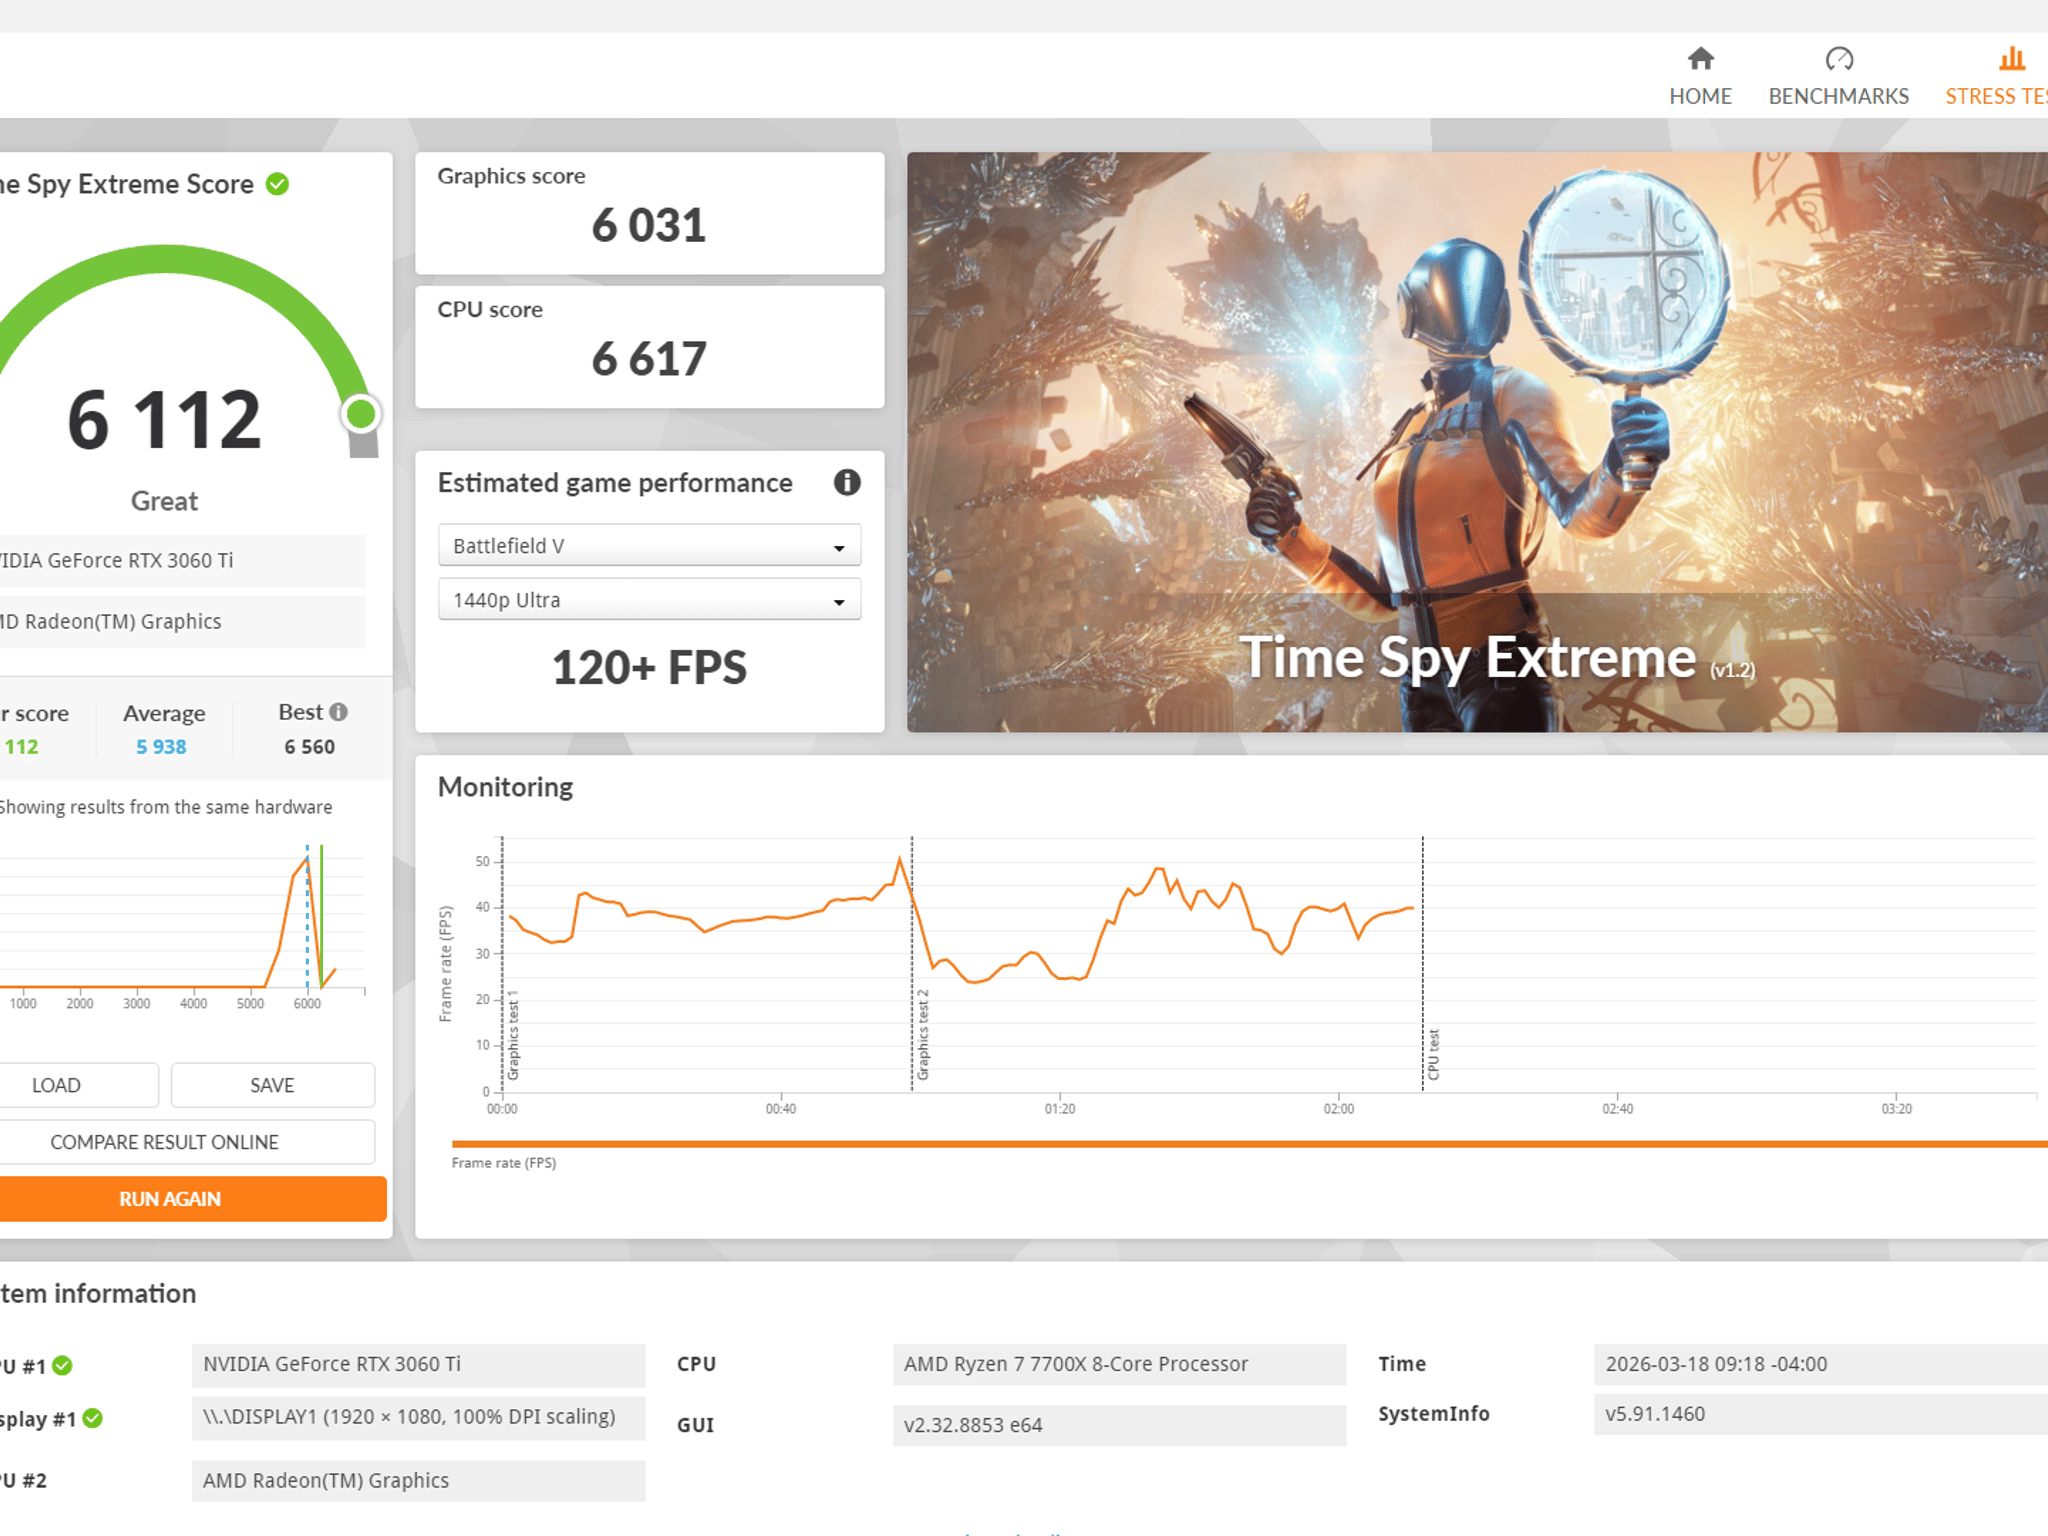Click GPU #1 field NVIDIA GeForce RTX 3060 Ti

418,1365
